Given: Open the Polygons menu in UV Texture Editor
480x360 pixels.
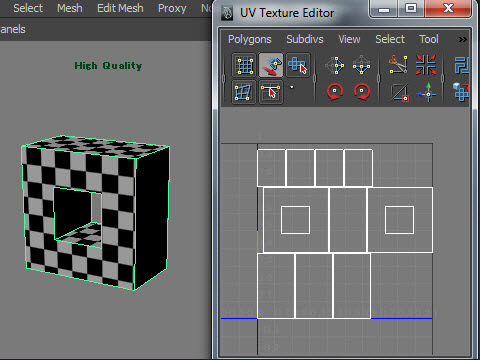Looking at the screenshot, I should pyautogui.click(x=250, y=39).
